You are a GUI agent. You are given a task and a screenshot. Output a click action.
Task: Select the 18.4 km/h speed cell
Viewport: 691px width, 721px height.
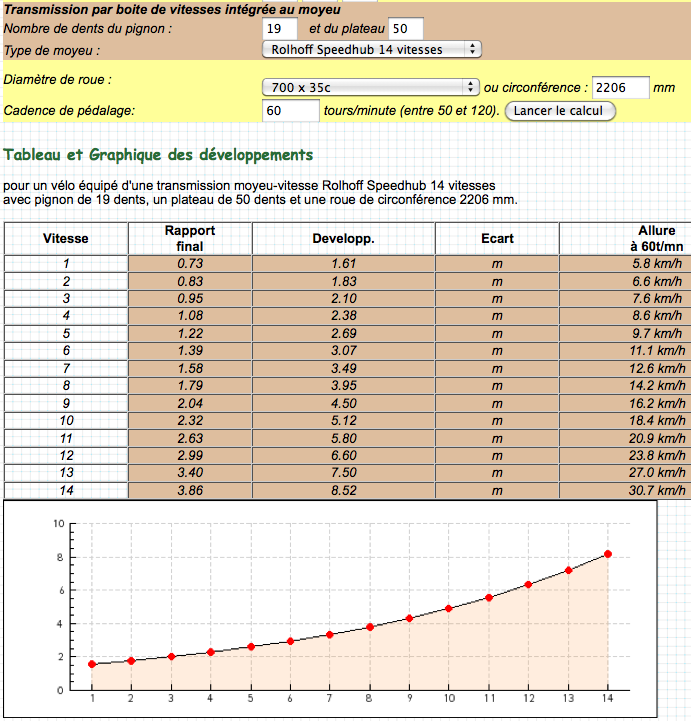click(625, 421)
